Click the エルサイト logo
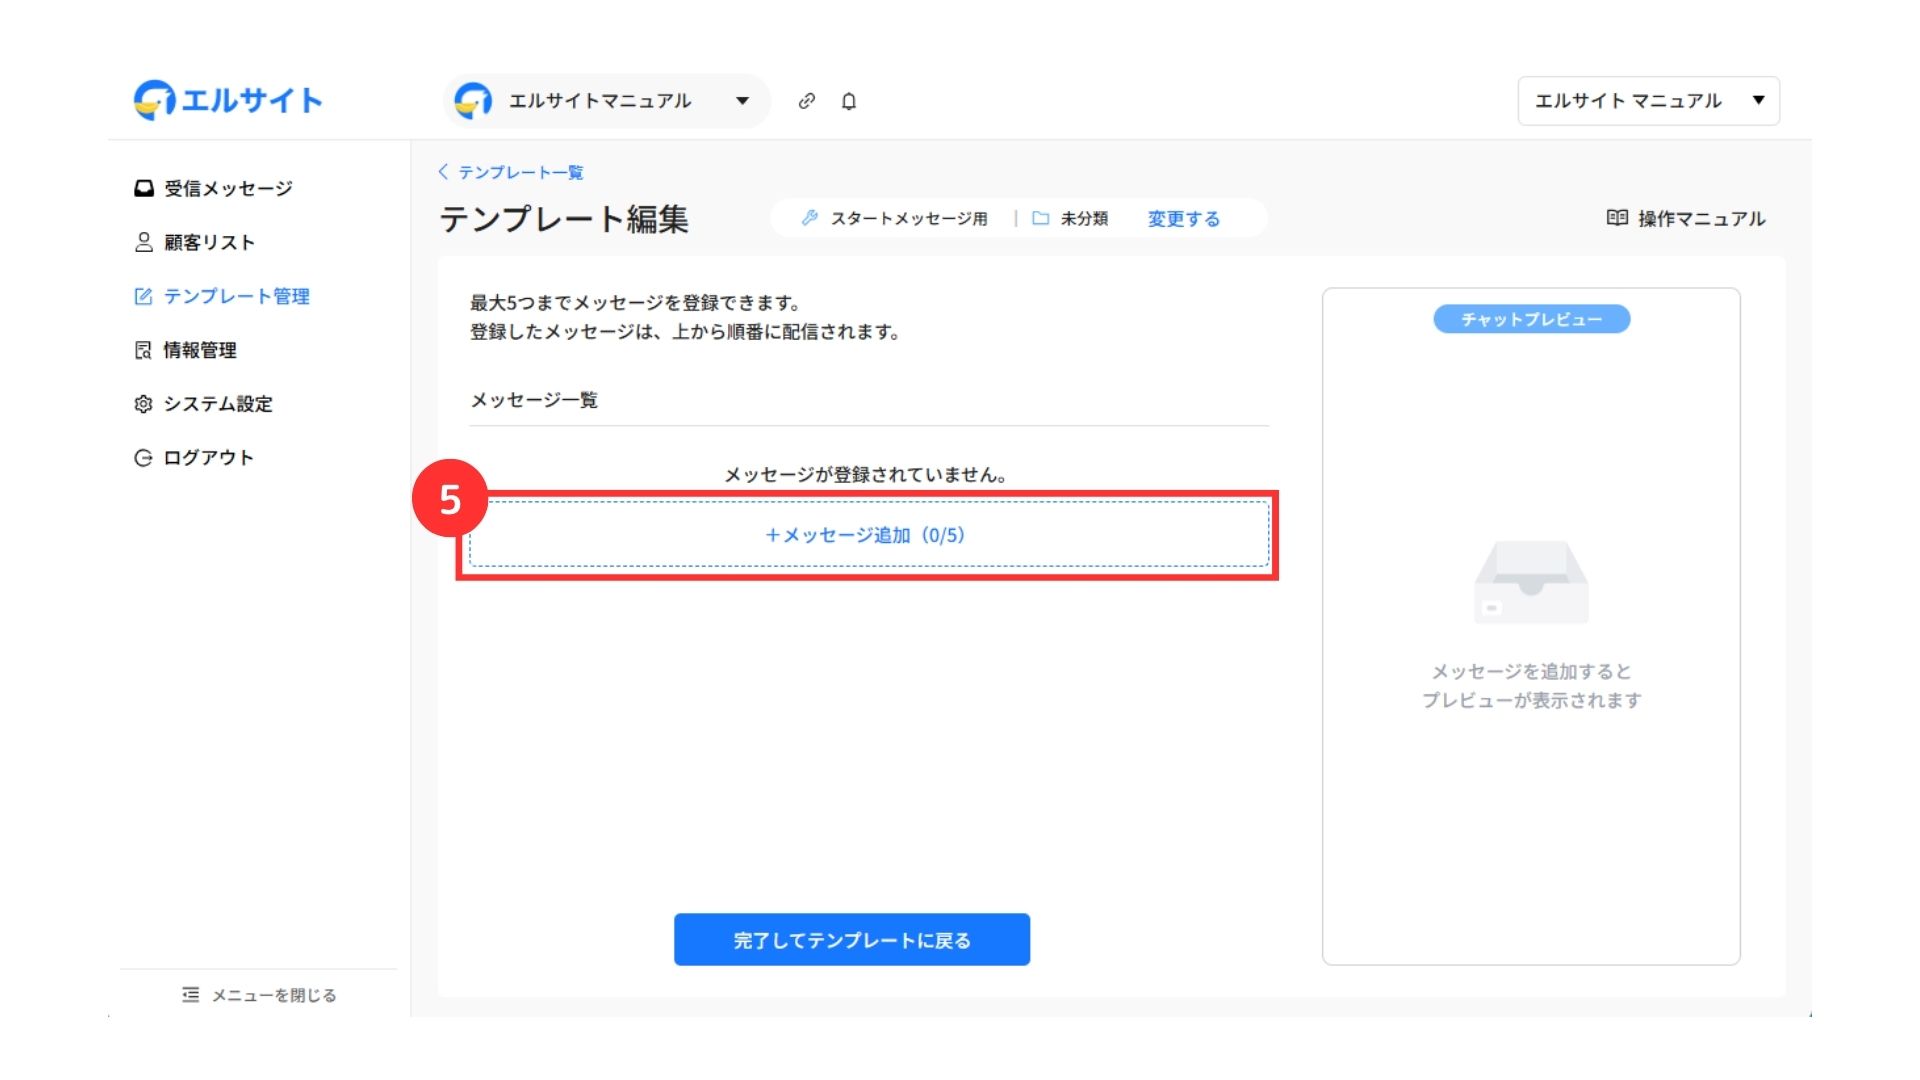The height and width of the screenshot is (1080, 1920). pyautogui.click(x=228, y=100)
